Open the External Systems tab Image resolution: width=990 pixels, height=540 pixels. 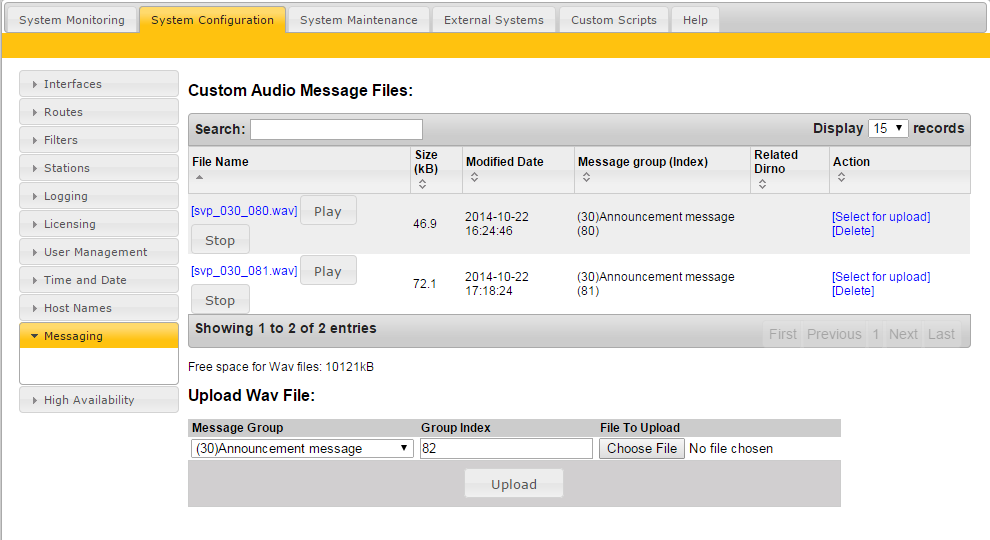pos(493,20)
